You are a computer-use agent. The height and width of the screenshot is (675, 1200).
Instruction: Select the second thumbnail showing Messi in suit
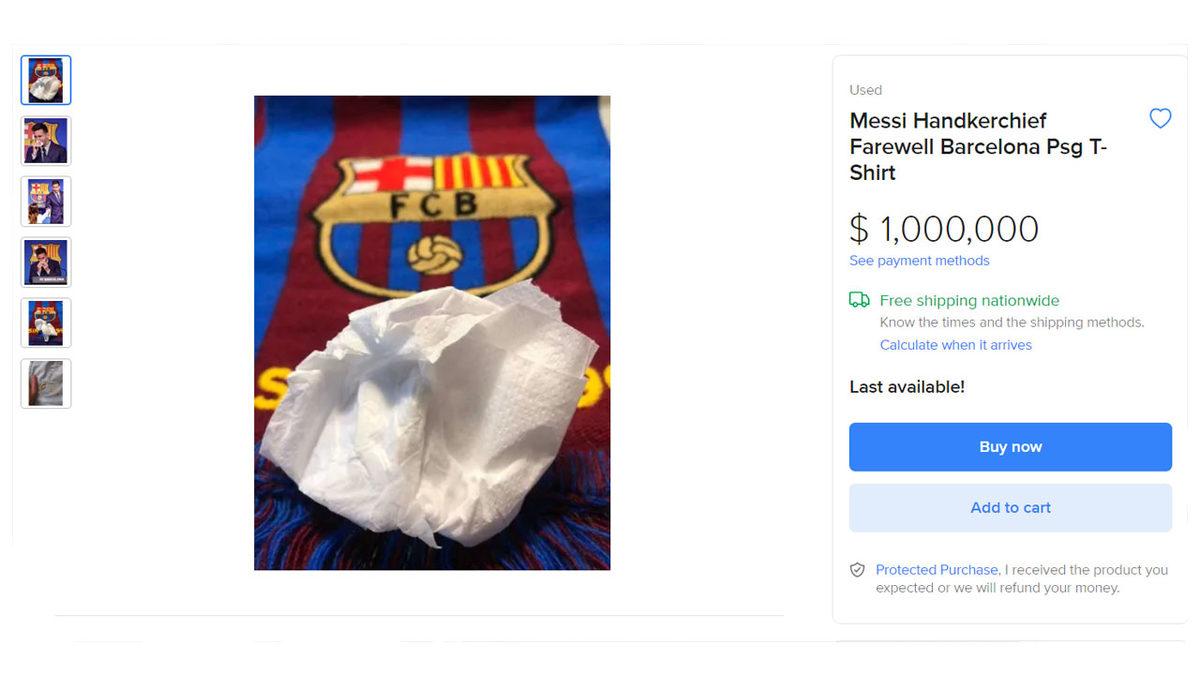(45, 140)
